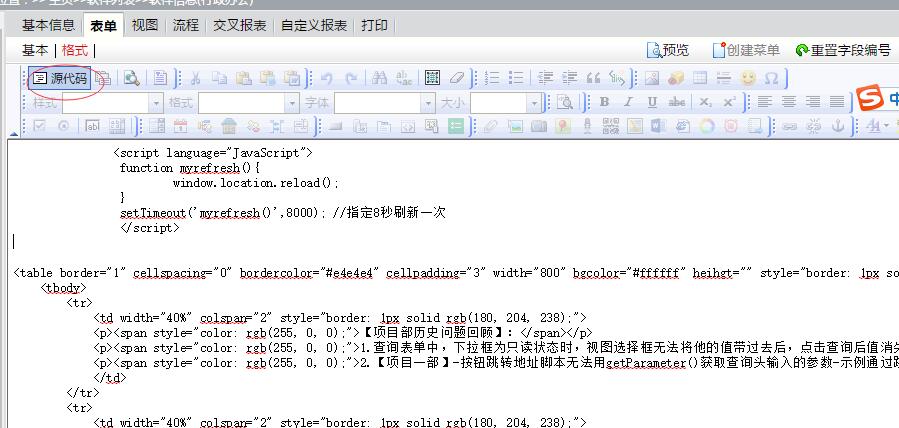This screenshot has height=428, width=899.
Task: Collapse the toolbar using the small triangle
Action: [x=14, y=133]
